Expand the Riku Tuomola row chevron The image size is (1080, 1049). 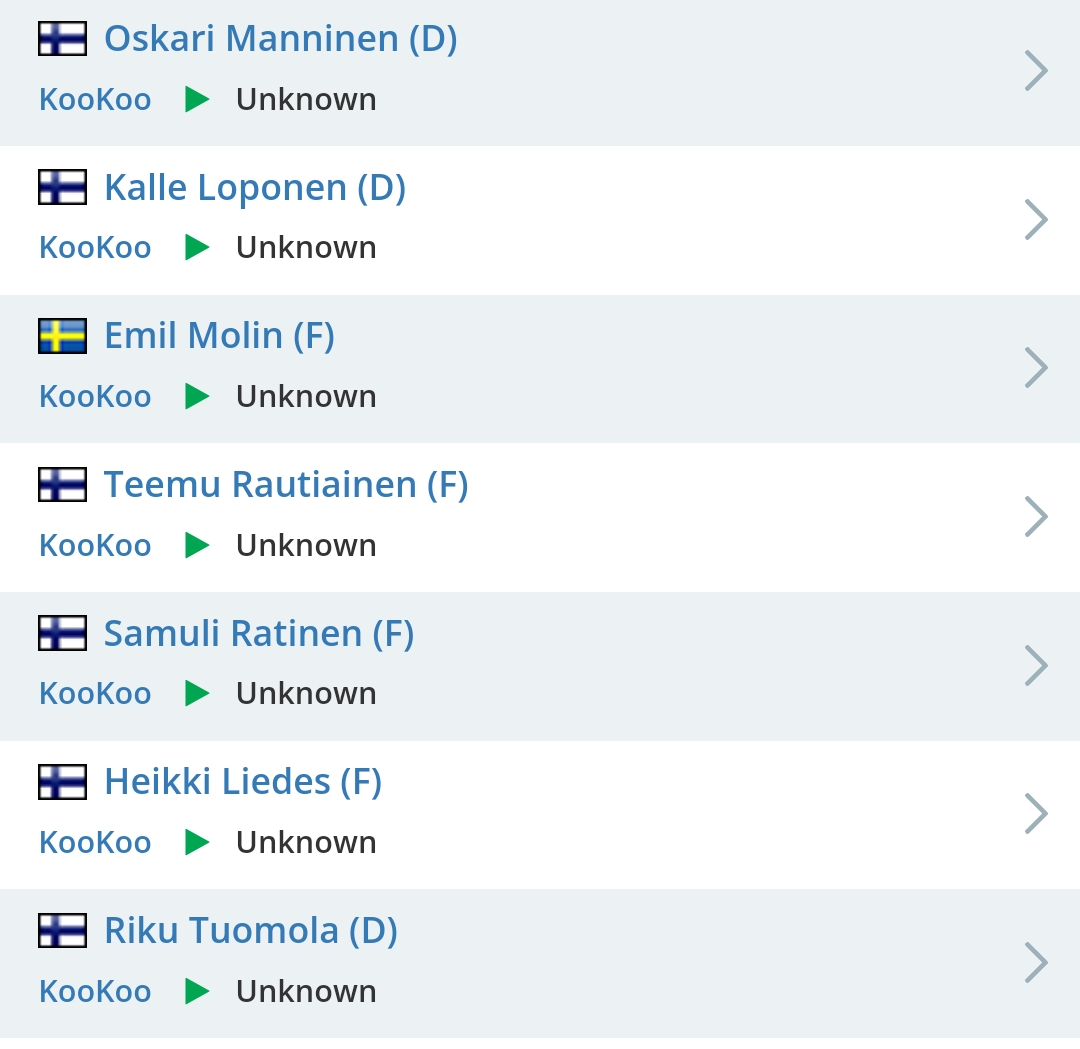coord(1036,963)
